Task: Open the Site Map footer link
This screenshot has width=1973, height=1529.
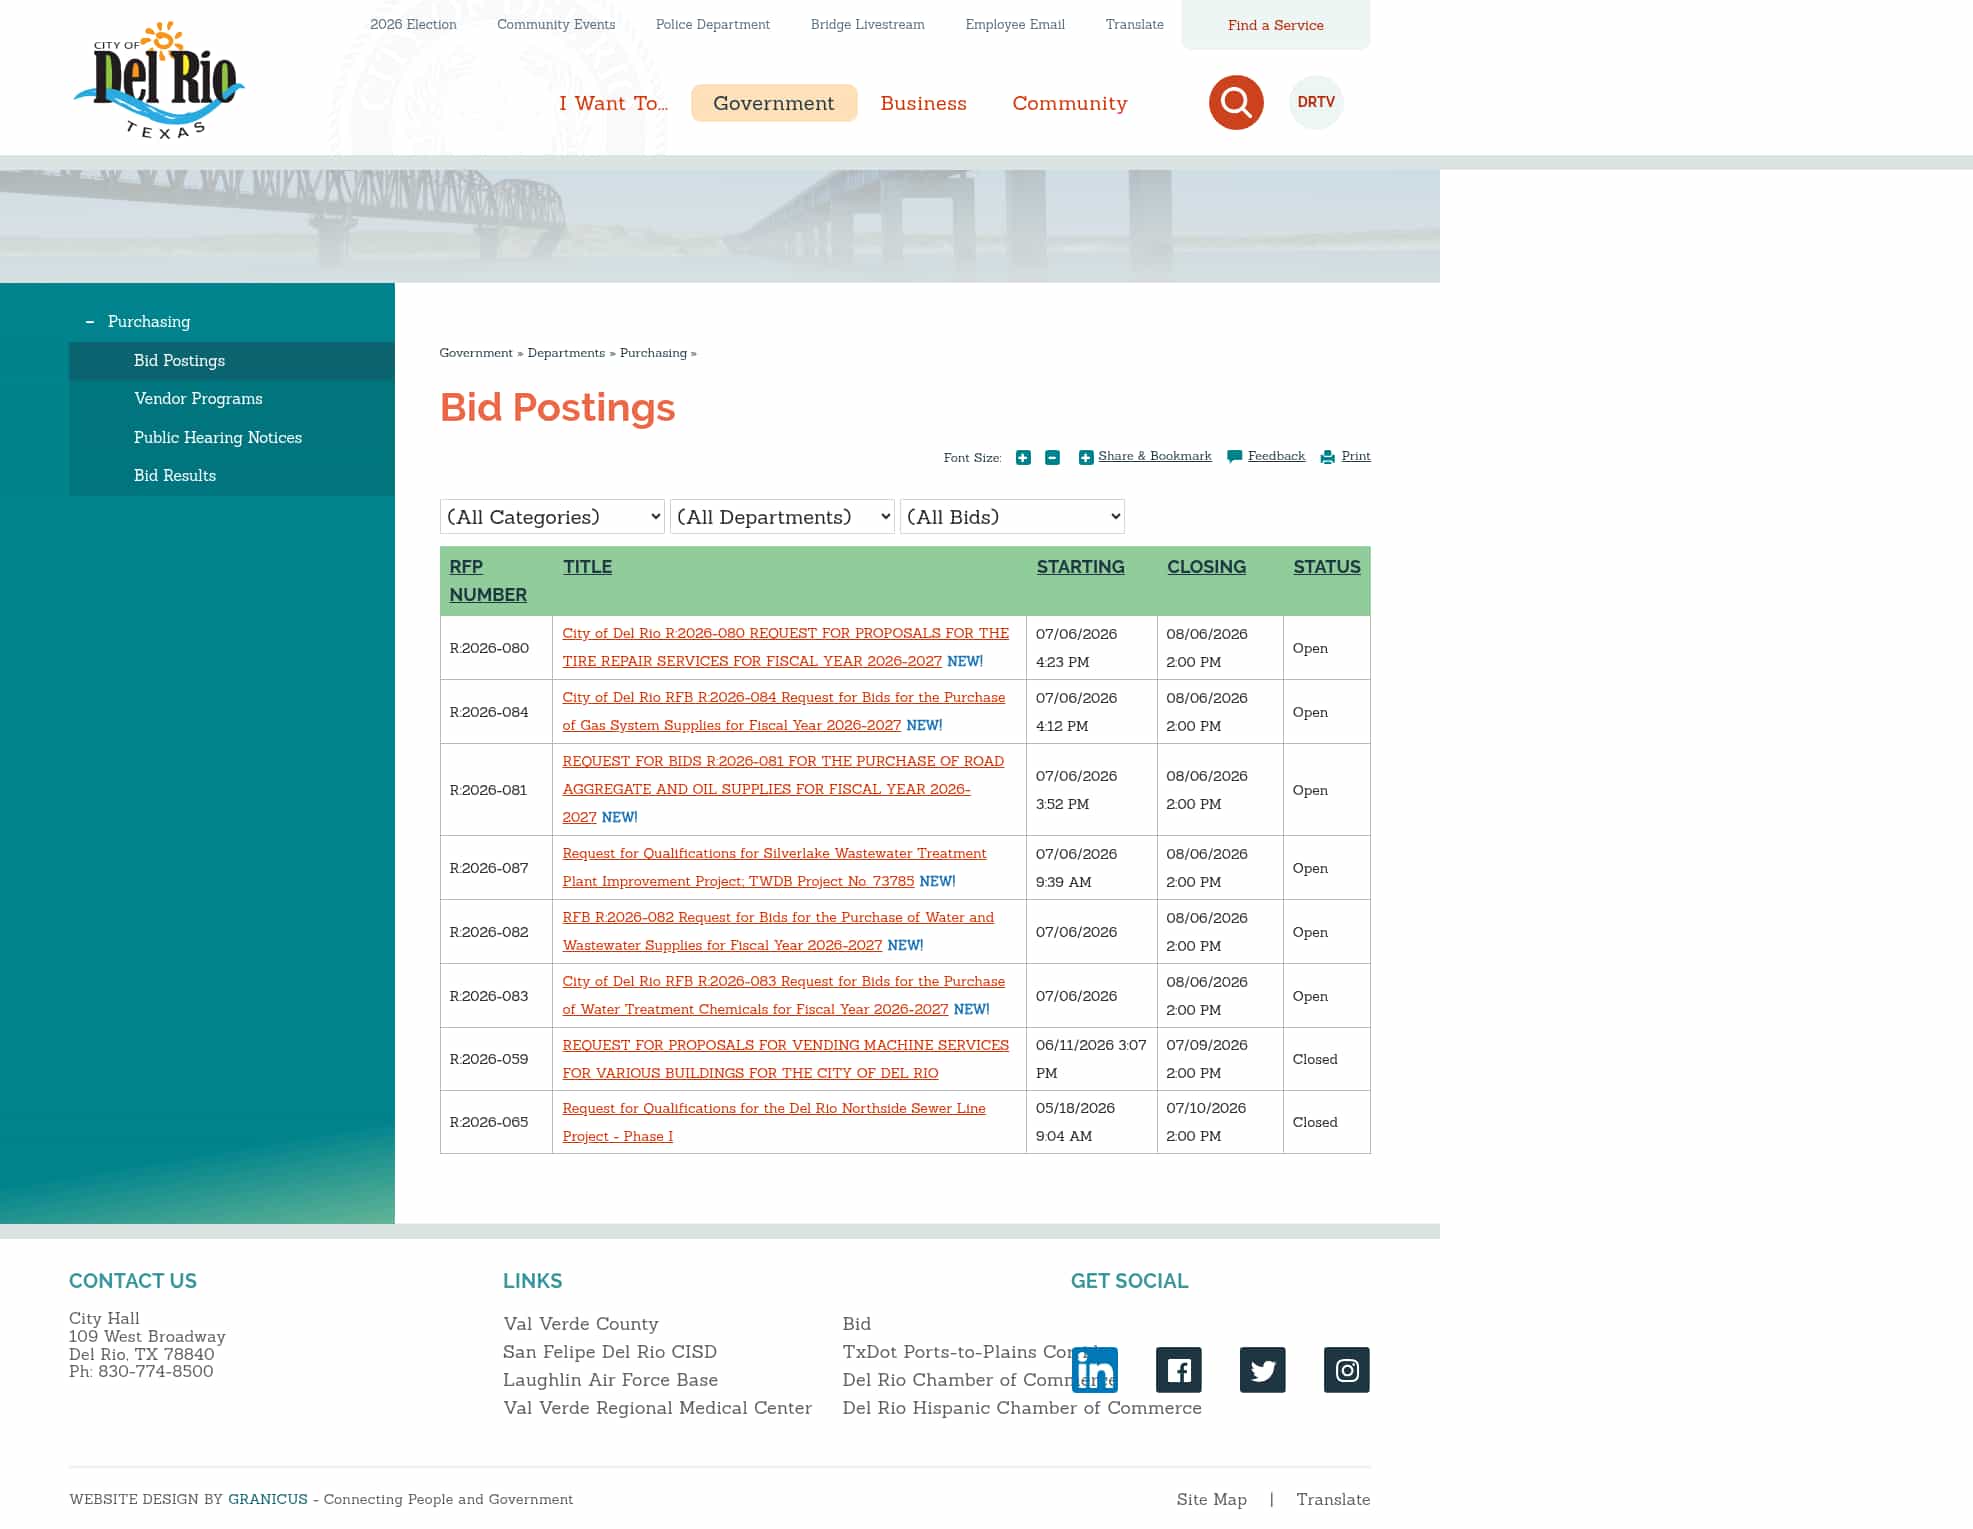Action: click(x=1212, y=1500)
